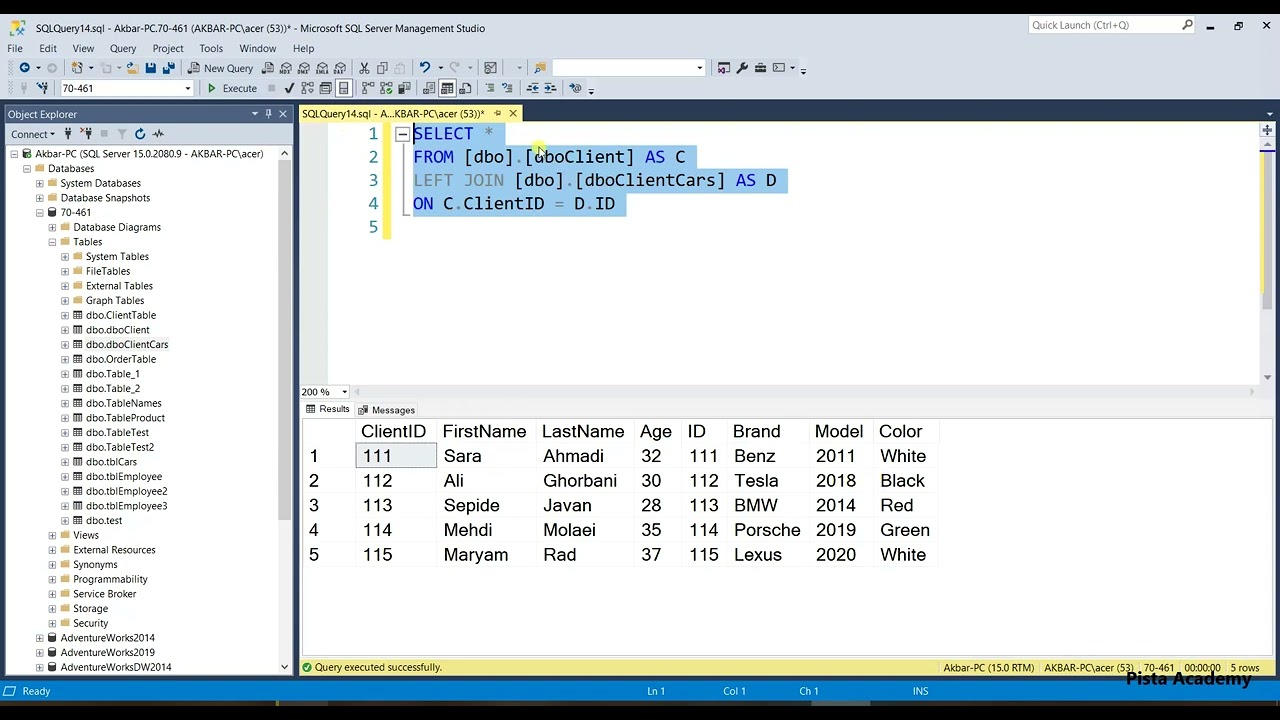Open the File menu
Screen dimensions: 1280x720
point(15,48)
